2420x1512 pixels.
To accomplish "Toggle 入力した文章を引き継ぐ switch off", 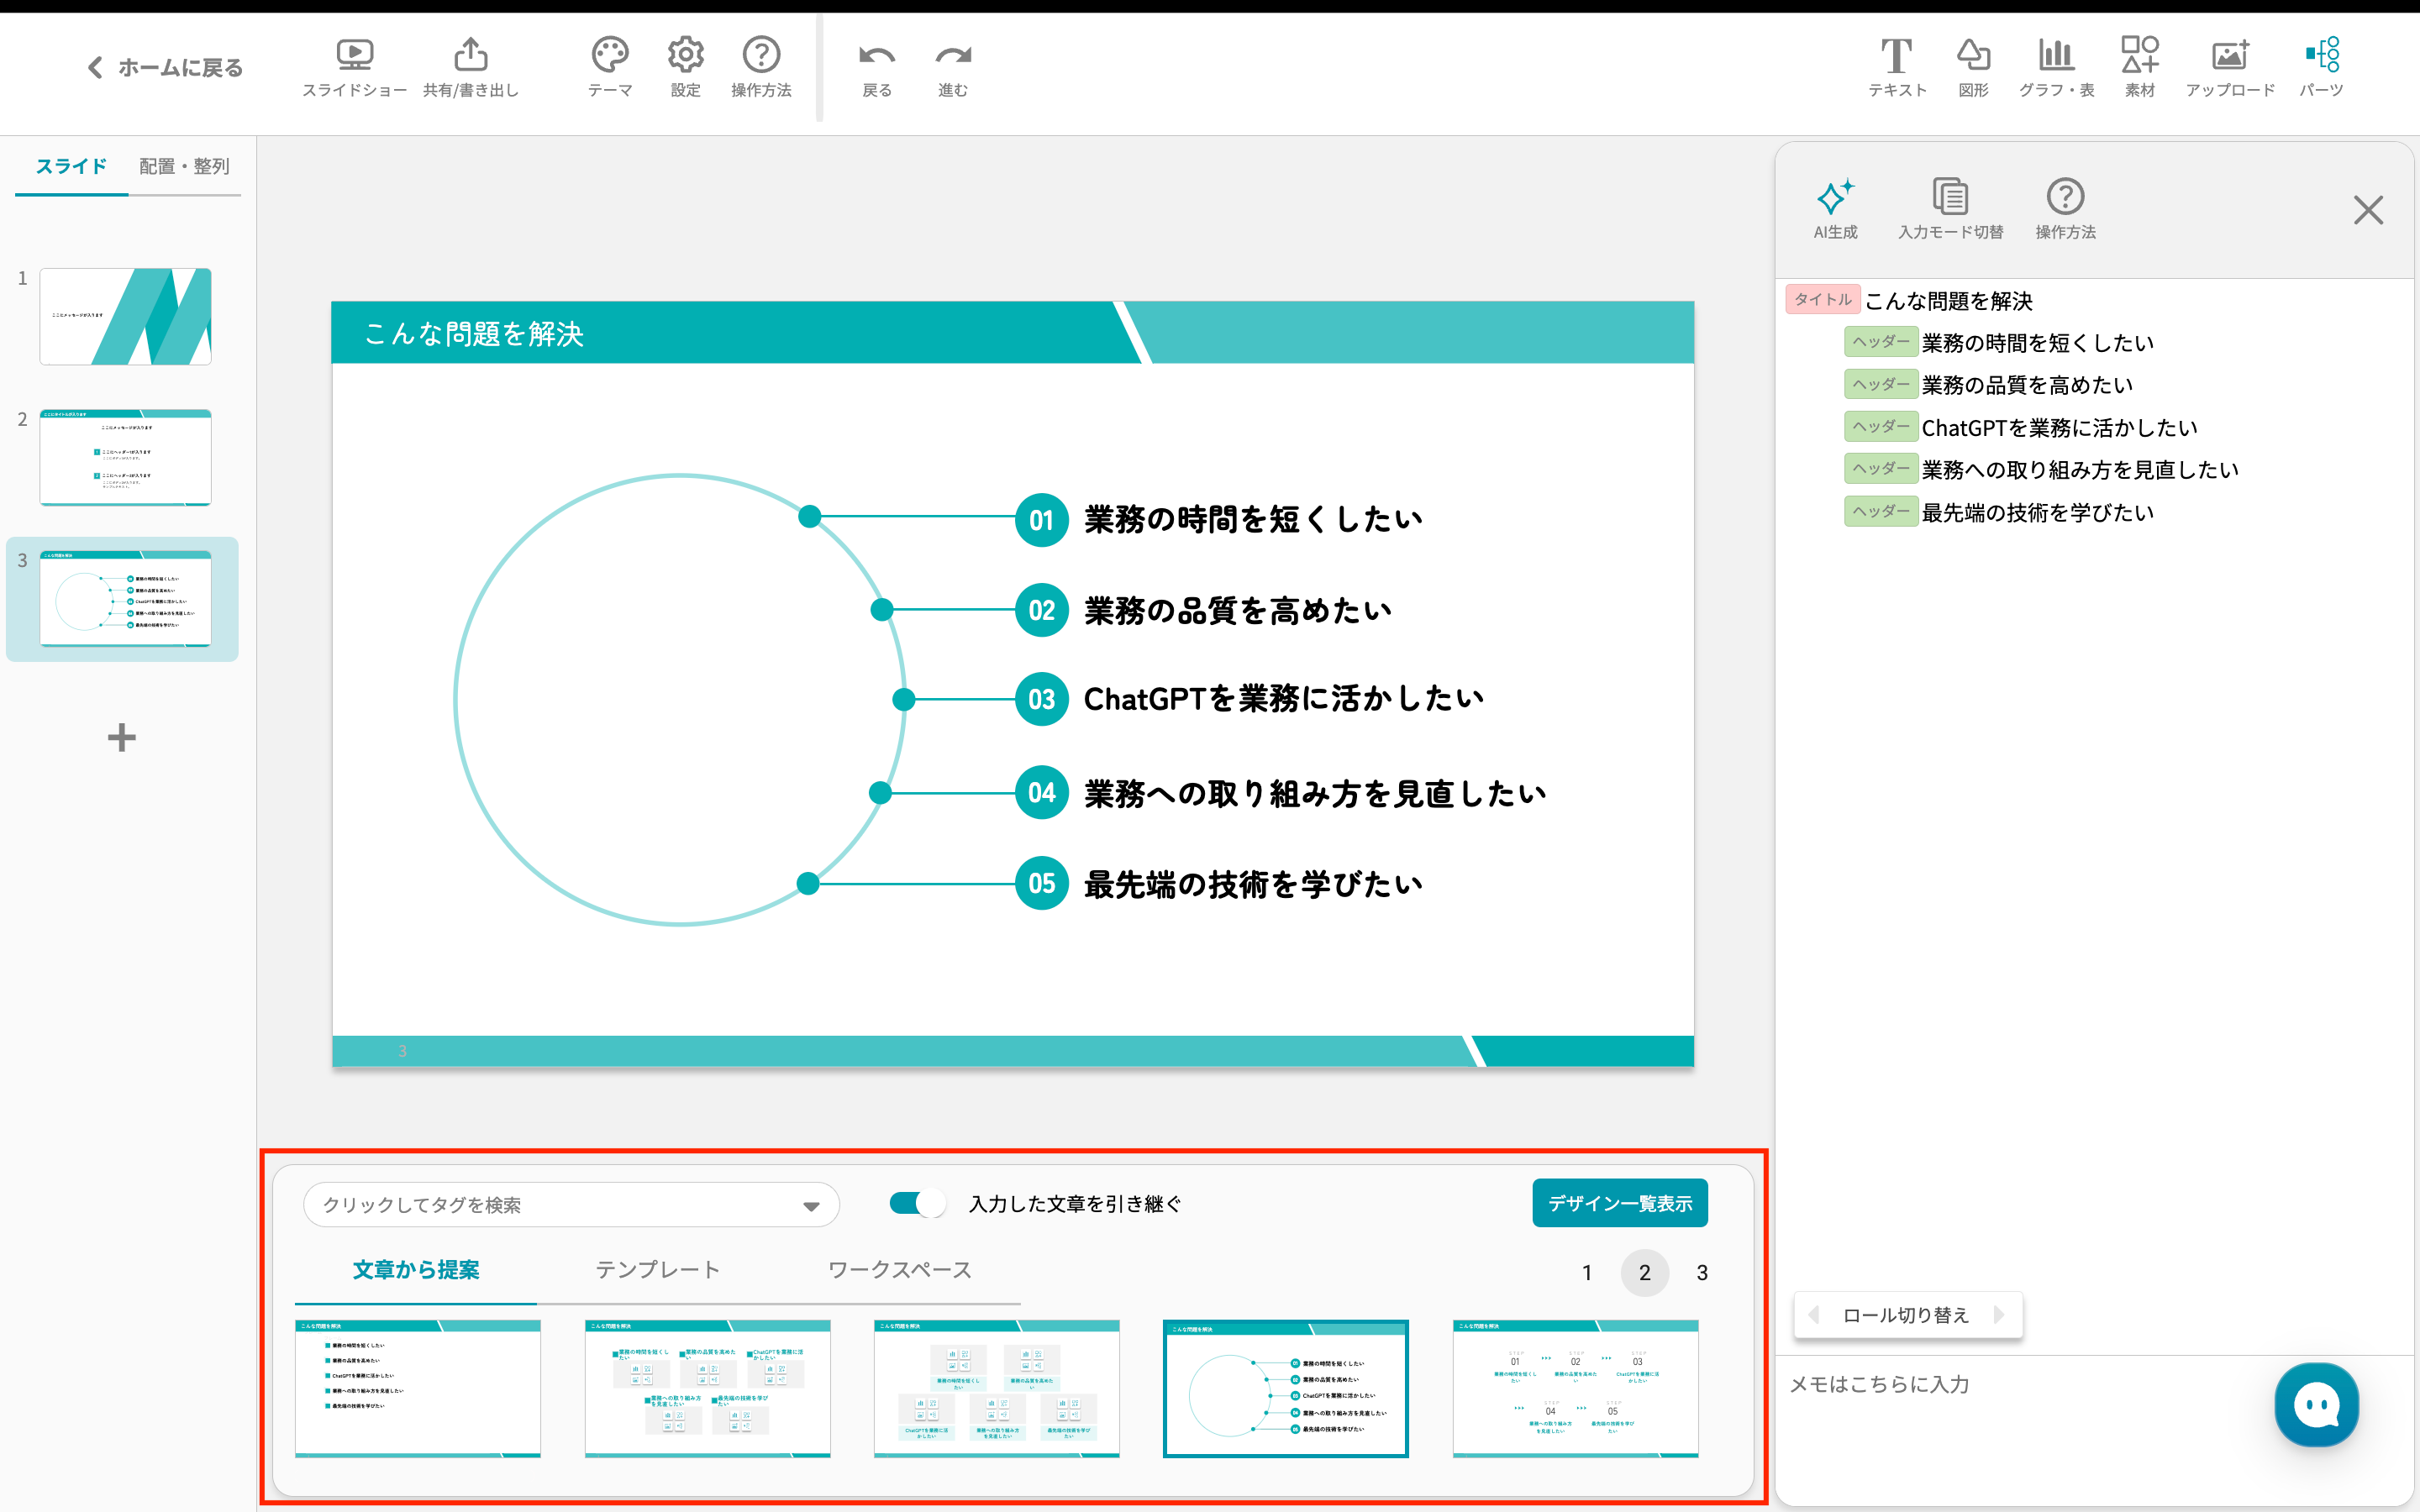I will point(917,1203).
